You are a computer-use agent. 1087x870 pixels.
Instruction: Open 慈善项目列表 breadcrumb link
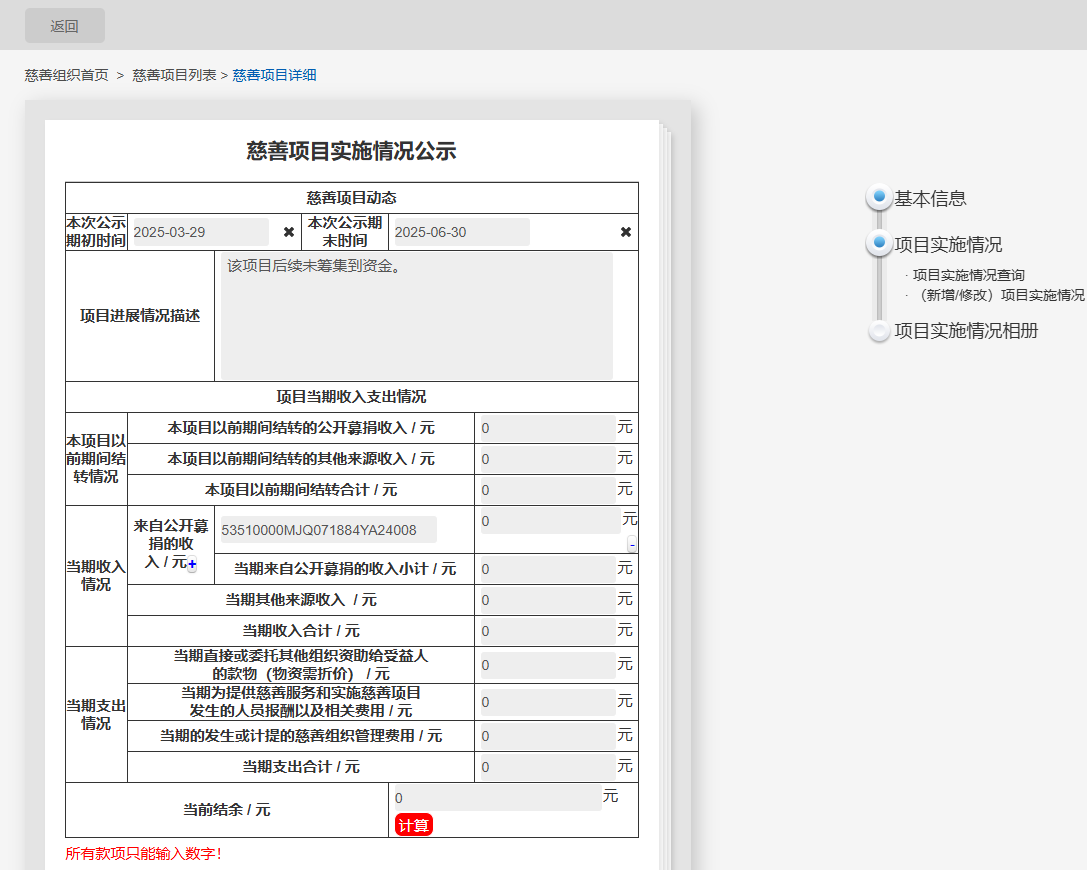click(174, 75)
